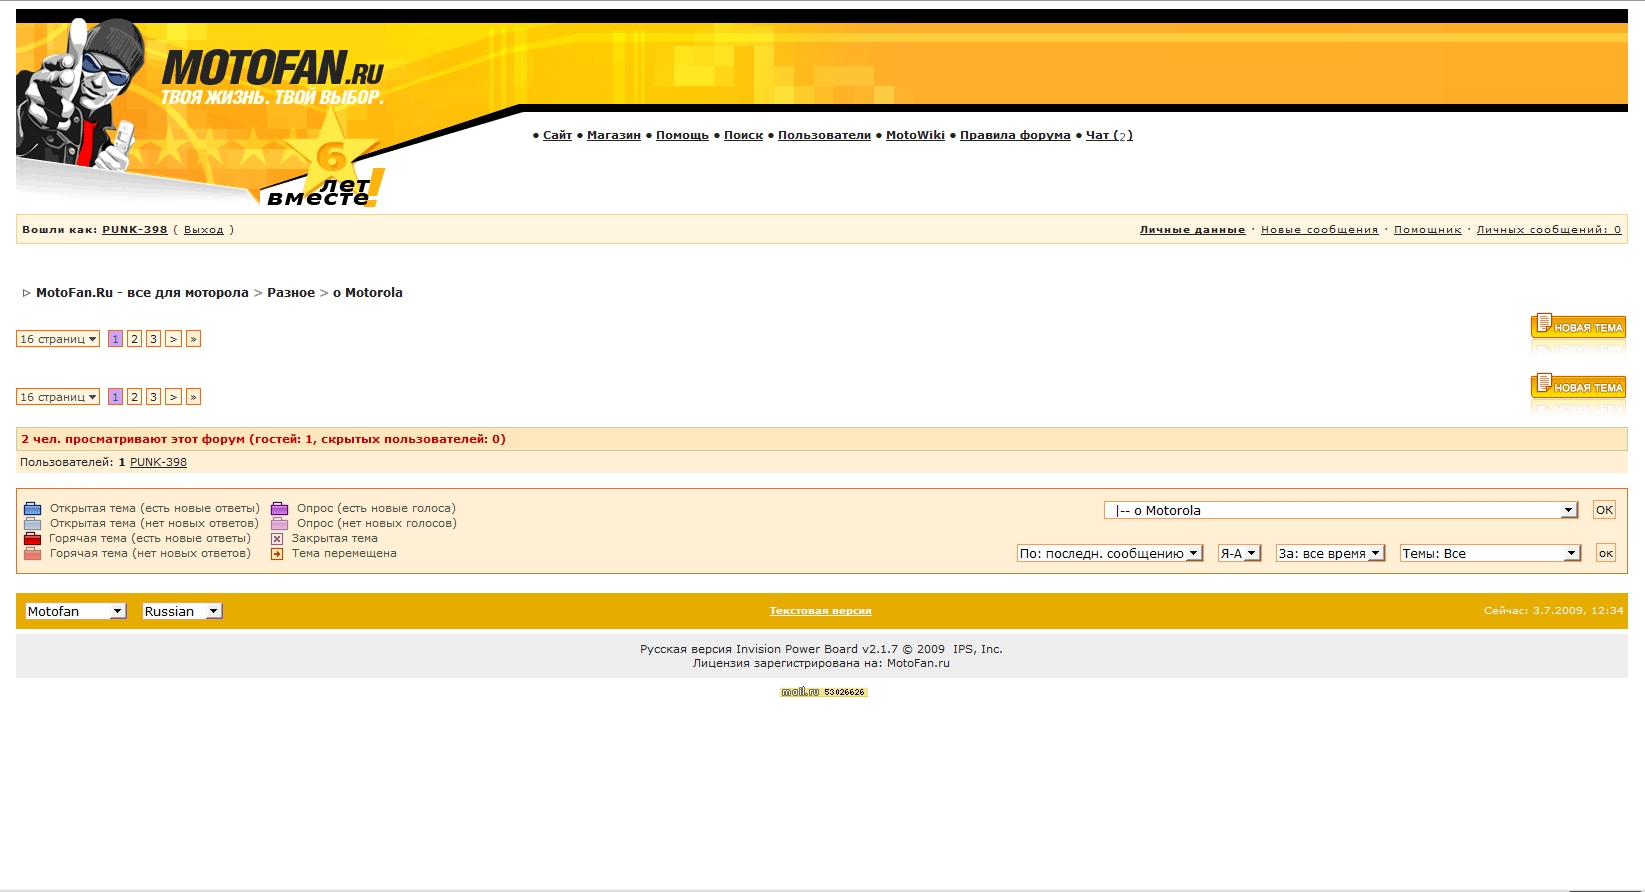Viewport: 1645px width, 892px height.
Task: Click lower pagination next page arrow
Action: tap(173, 397)
